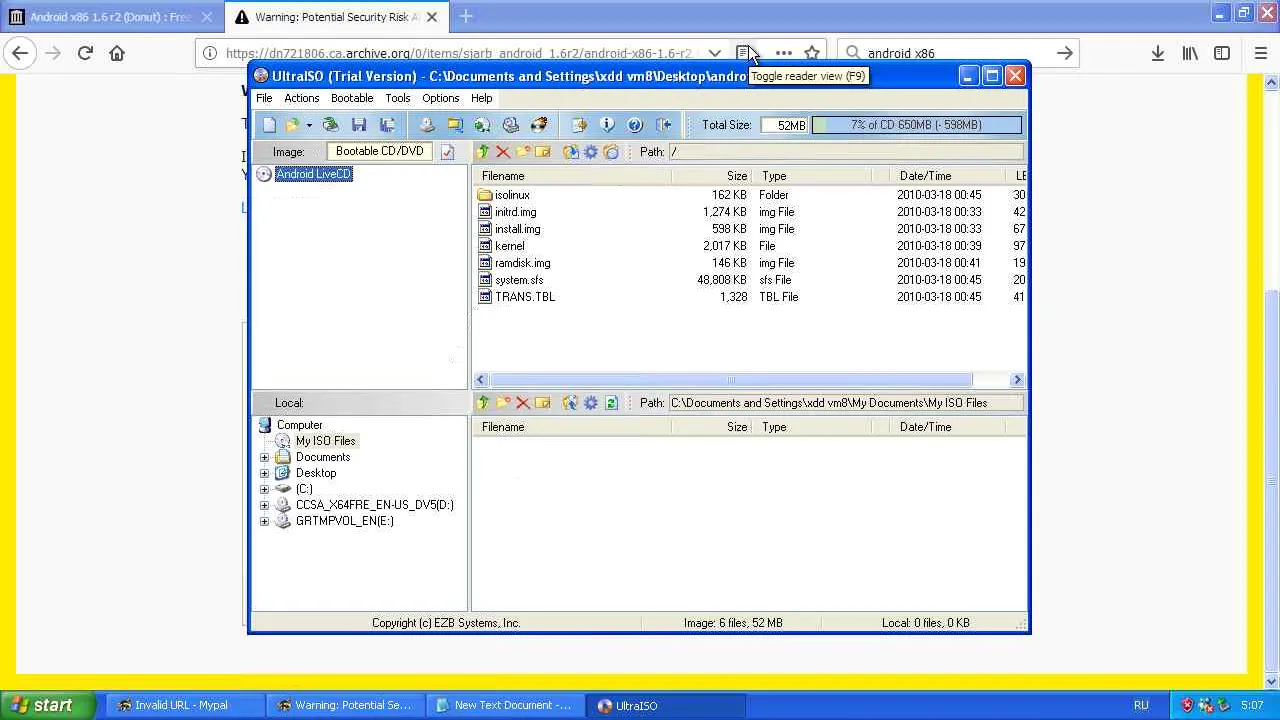Screen dimensions: 1280x720
Task: Select the isolinux folder
Action: point(512,195)
